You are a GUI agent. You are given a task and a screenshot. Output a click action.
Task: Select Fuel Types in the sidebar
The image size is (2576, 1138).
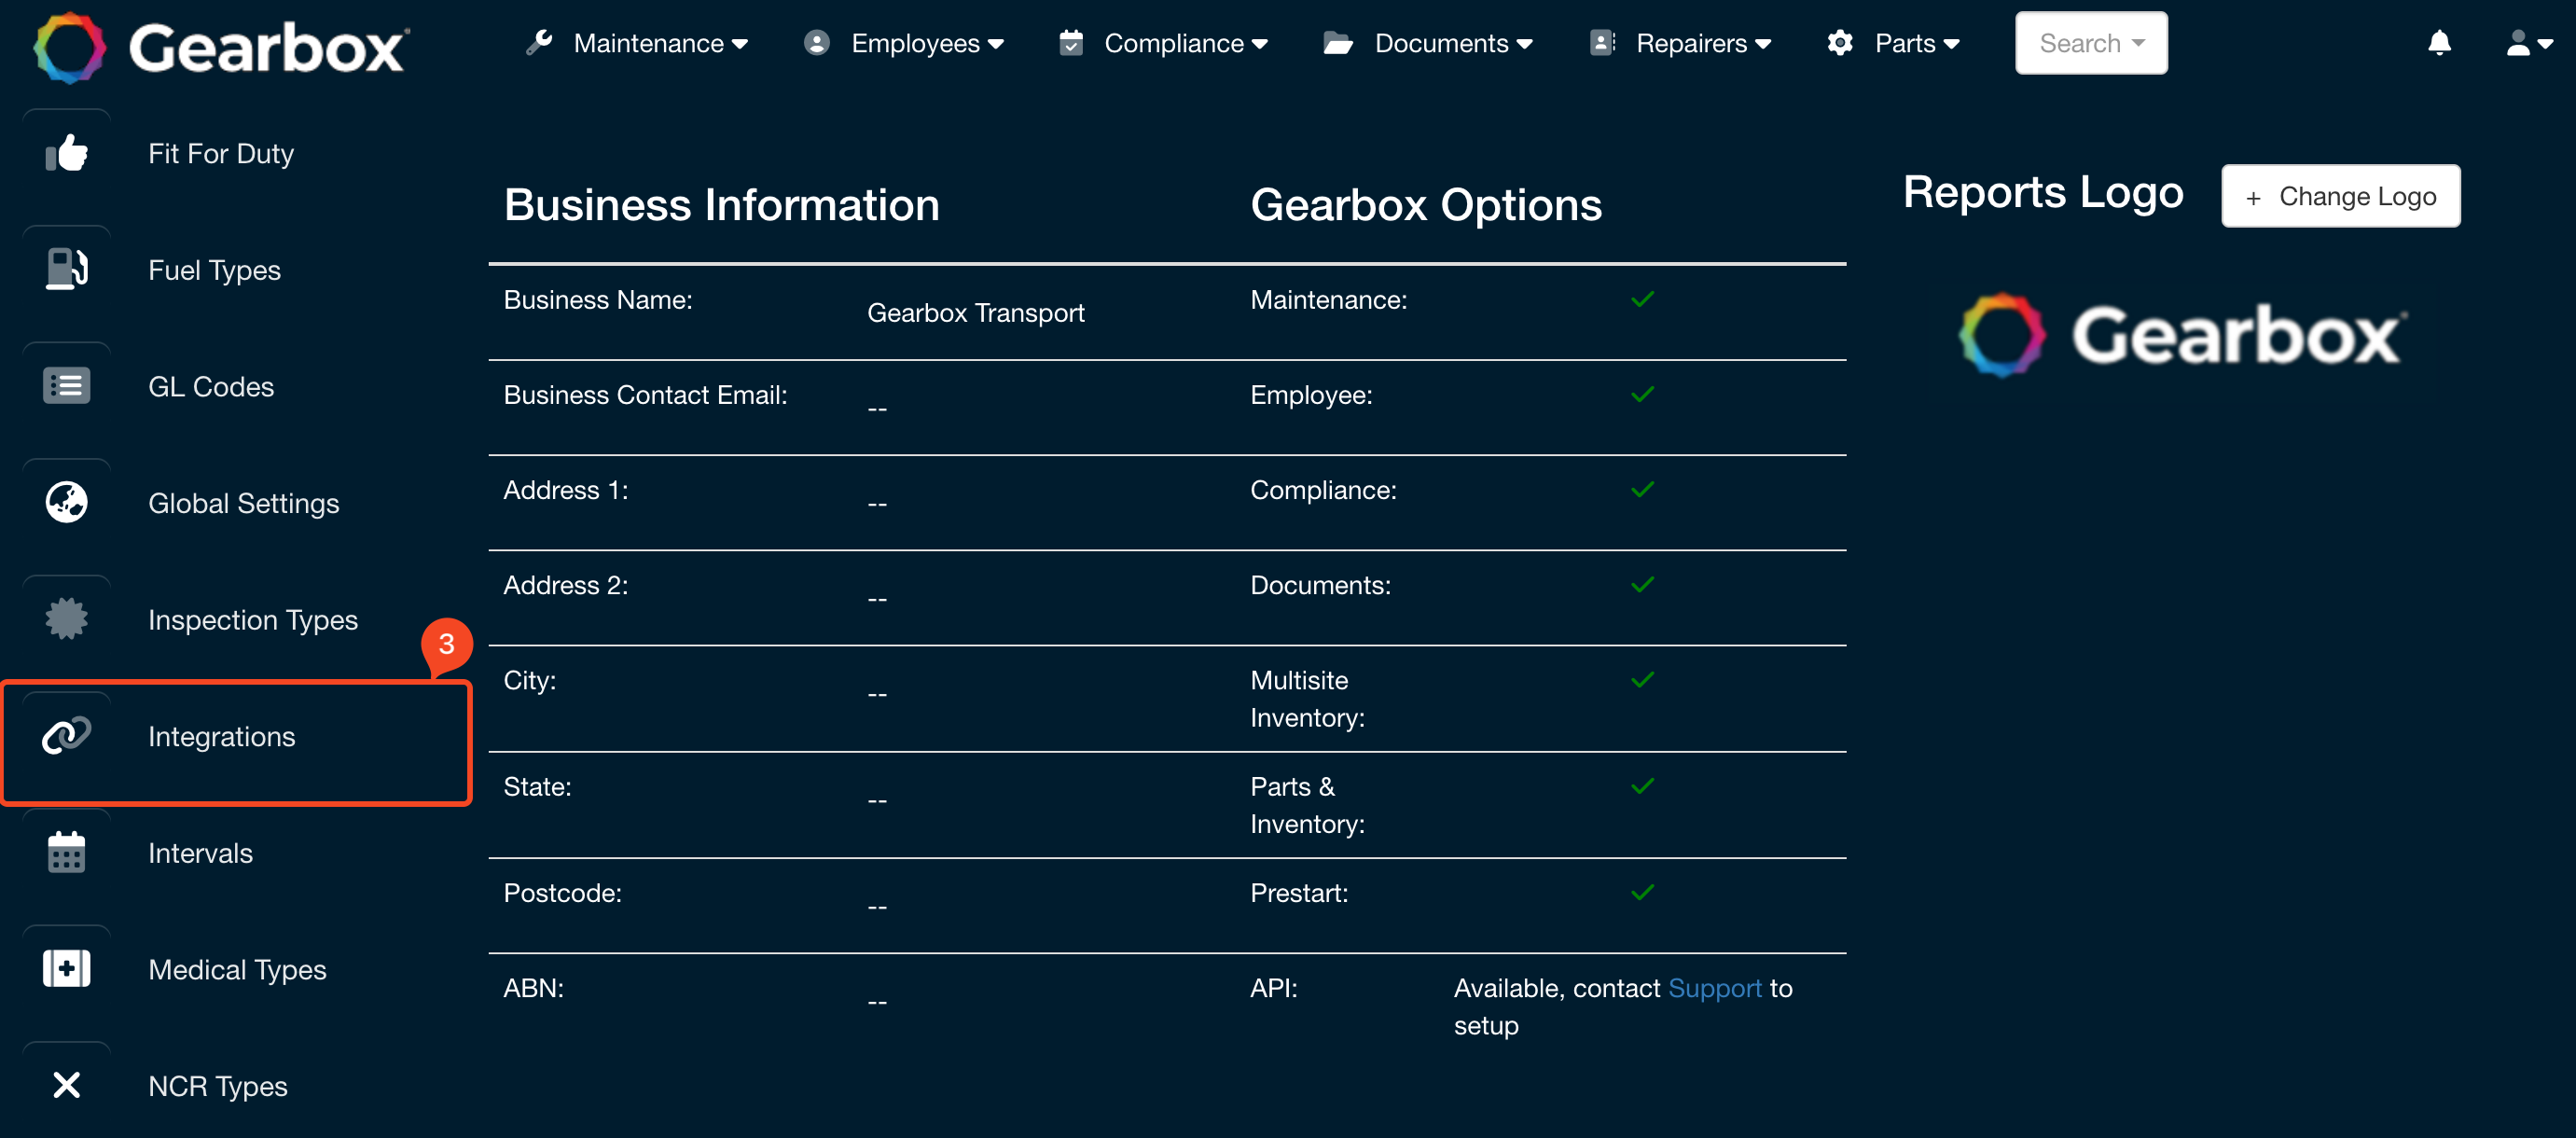[214, 270]
